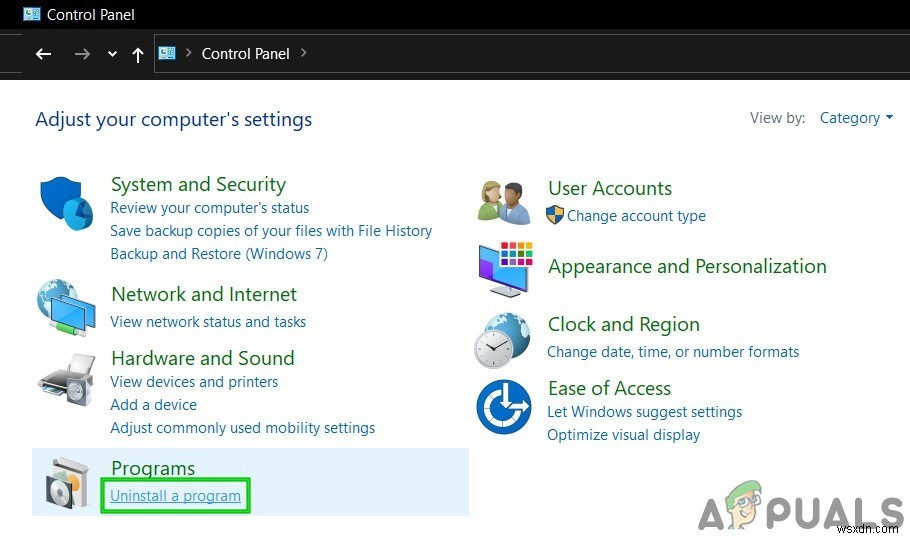Expand chevron after Control Panel breadcrumb

(x=304, y=53)
